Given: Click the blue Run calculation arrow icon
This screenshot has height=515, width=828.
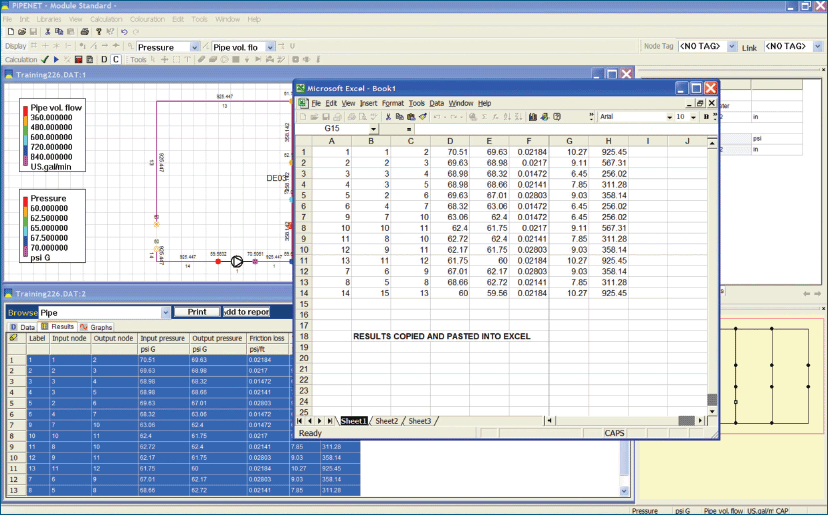Looking at the screenshot, I should coord(56,60).
